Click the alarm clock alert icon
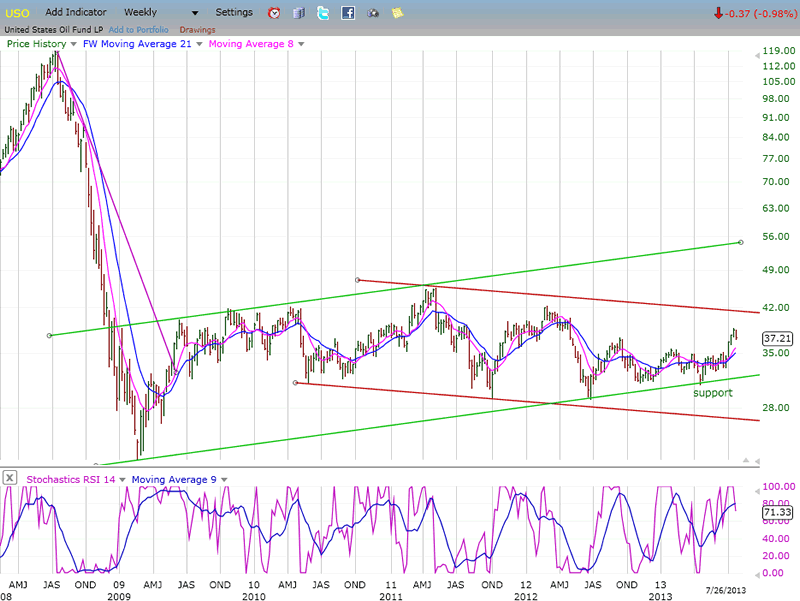This screenshot has height=601, width=800. tap(275, 13)
